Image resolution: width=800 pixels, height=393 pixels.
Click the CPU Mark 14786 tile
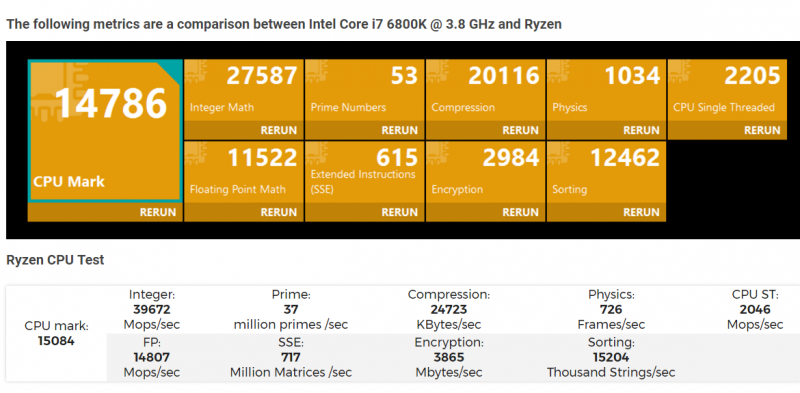pos(105,131)
